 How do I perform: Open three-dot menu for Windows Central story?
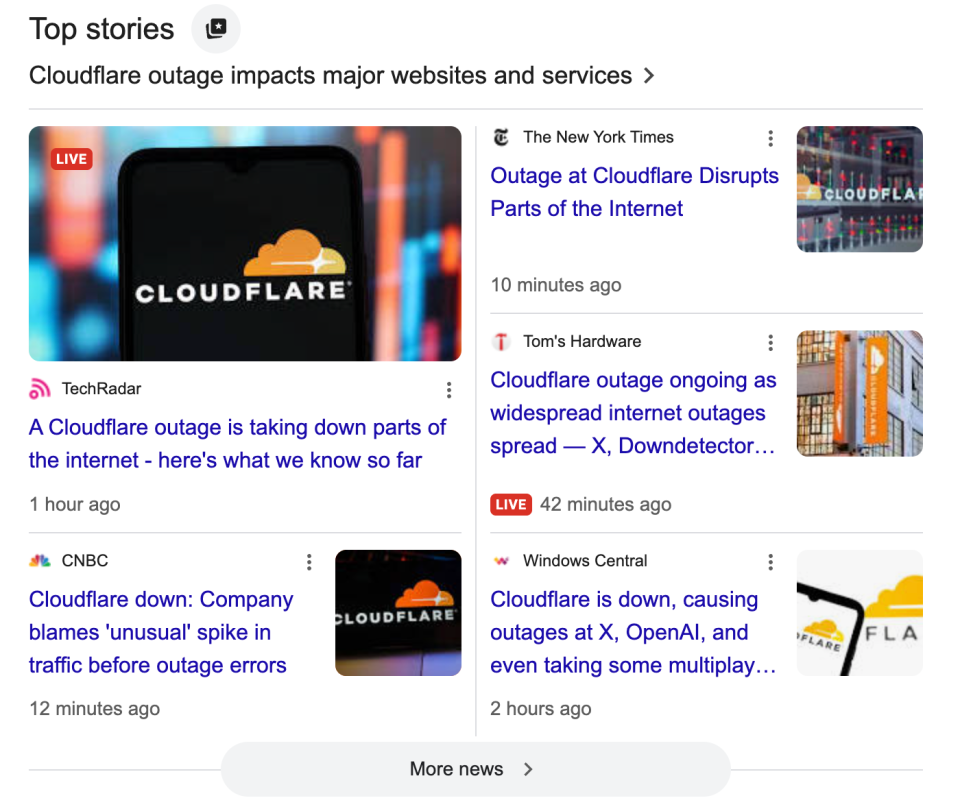tap(770, 562)
